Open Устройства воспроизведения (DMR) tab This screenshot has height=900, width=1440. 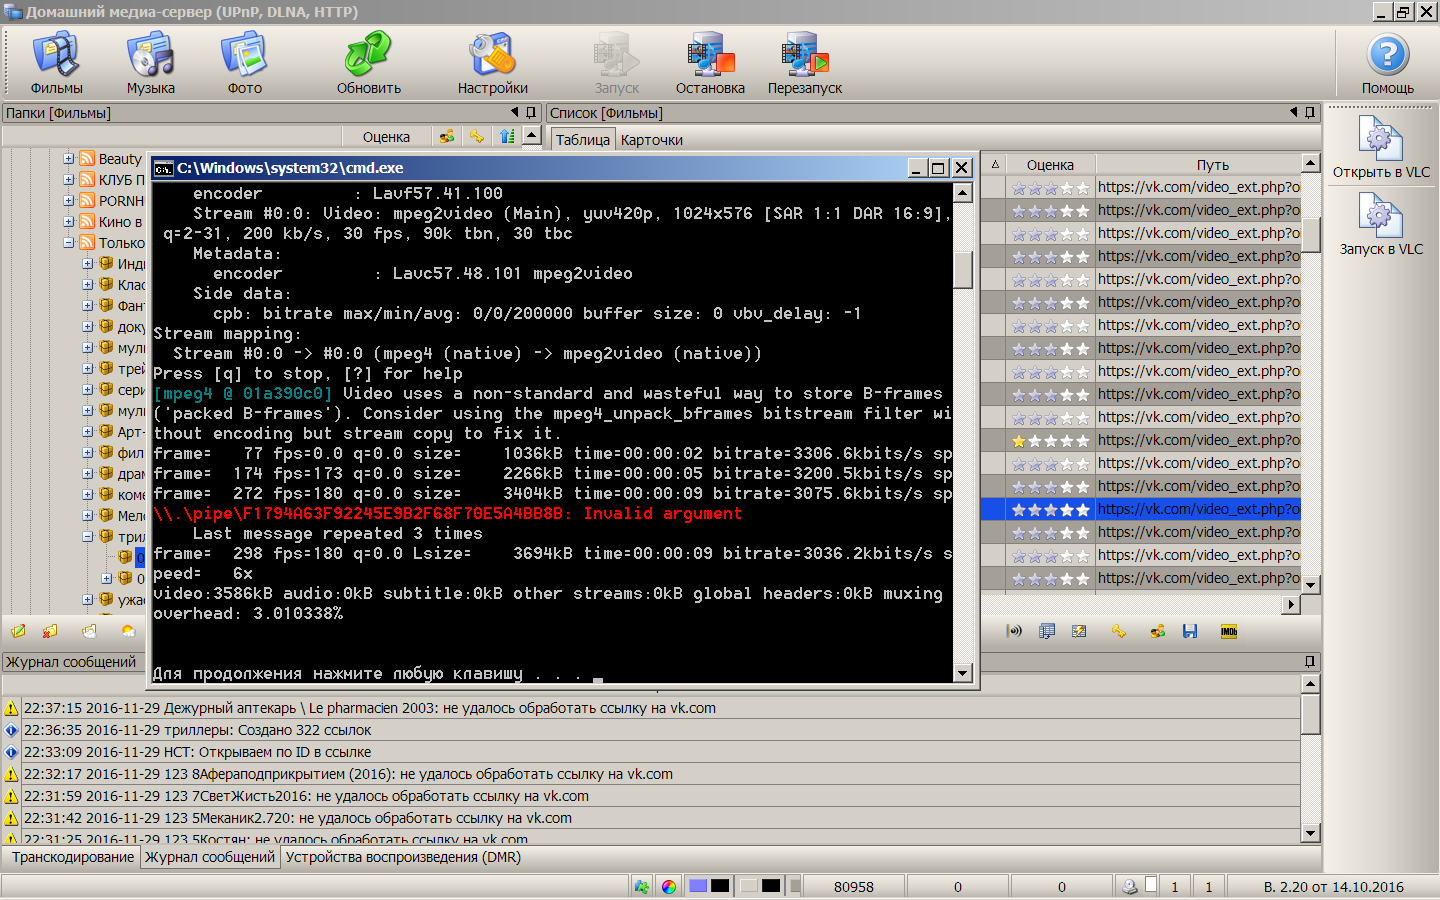pos(403,857)
